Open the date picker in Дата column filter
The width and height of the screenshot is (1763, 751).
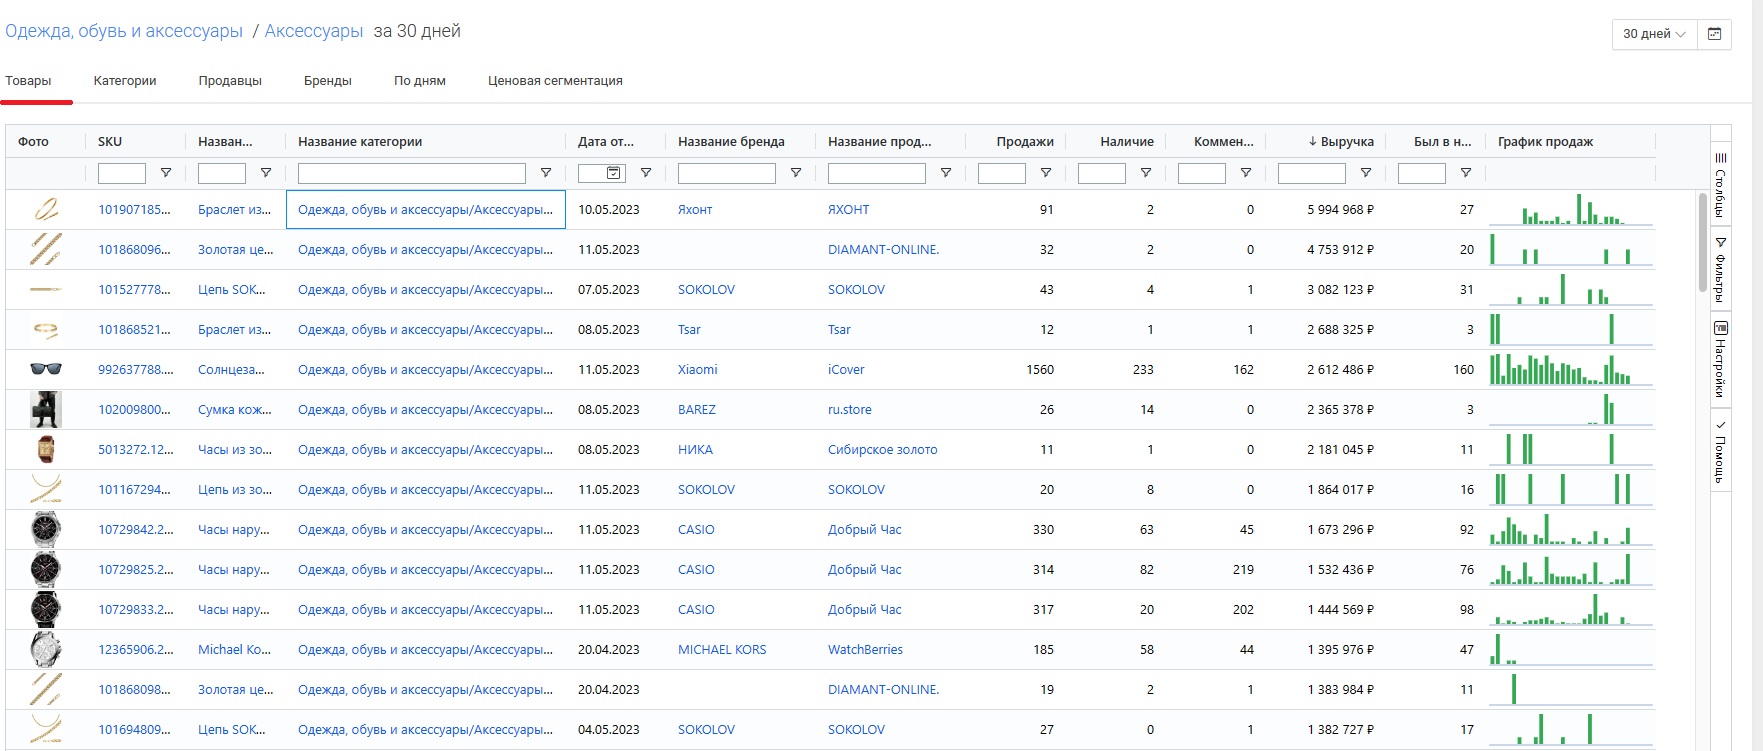tap(613, 173)
